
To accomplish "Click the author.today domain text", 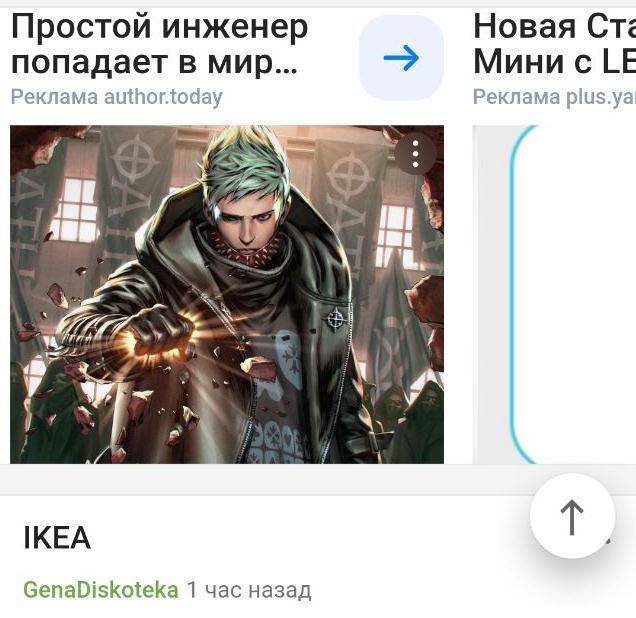I will [163, 97].
